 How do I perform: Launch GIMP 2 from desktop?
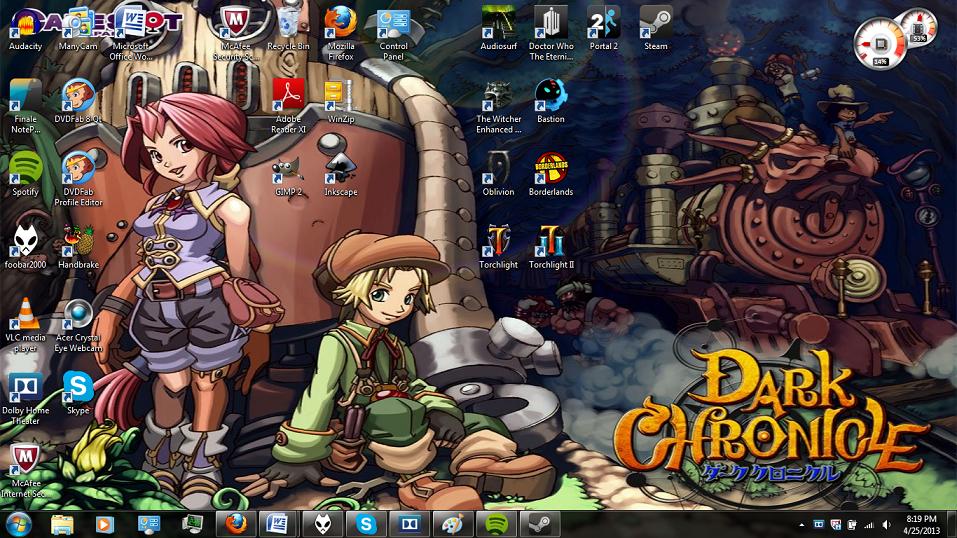click(x=288, y=175)
